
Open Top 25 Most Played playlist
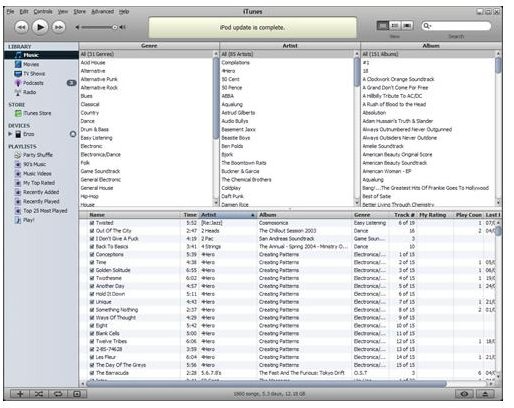tap(45, 211)
